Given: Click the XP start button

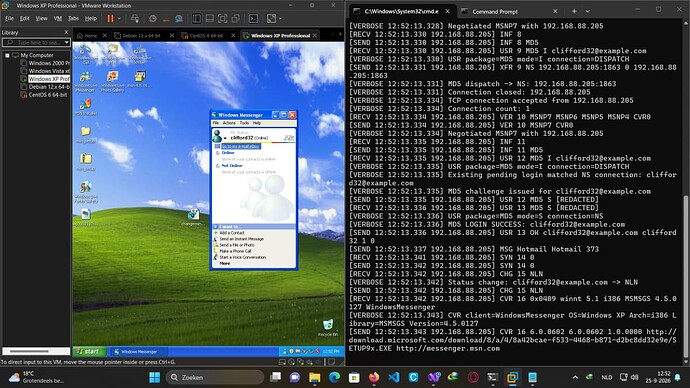Looking at the screenshot, I should (x=89, y=351).
